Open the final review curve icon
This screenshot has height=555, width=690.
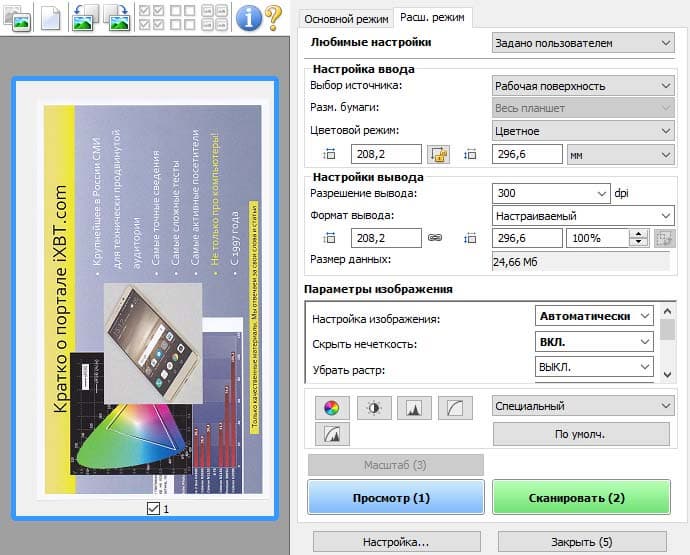332,434
